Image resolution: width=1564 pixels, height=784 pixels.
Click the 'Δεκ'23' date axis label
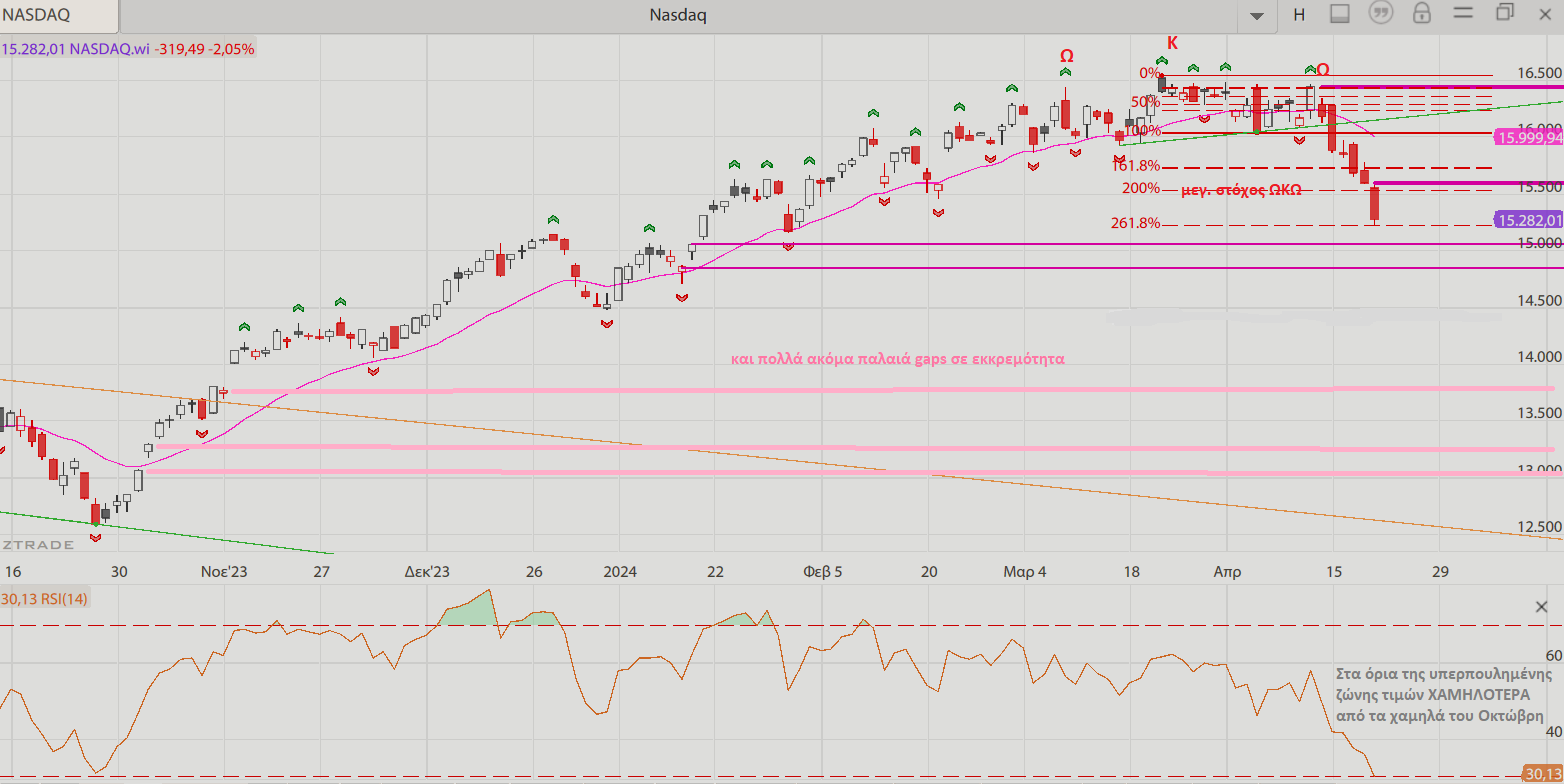(x=427, y=572)
